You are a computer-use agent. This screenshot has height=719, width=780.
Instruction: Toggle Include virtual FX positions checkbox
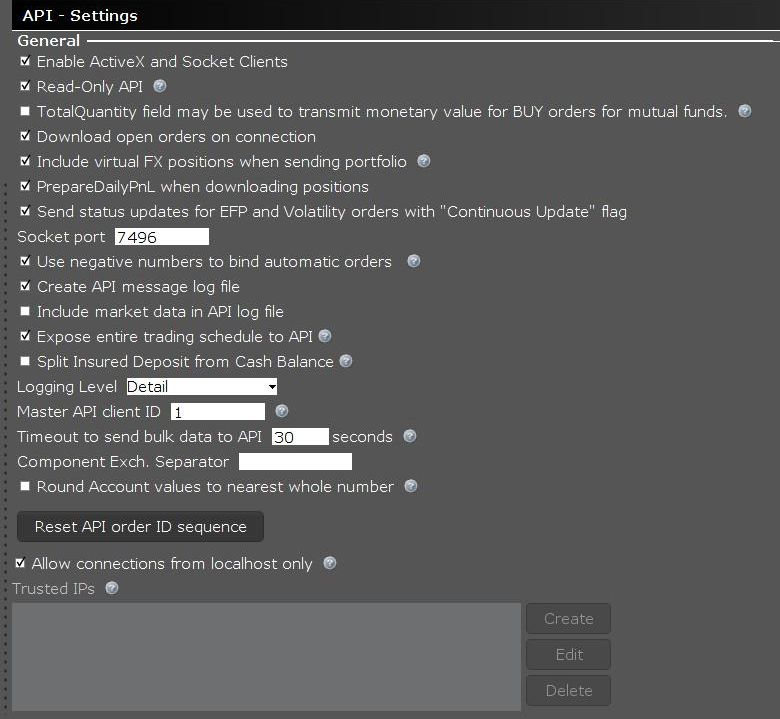pyautogui.click(x=25, y=161)
